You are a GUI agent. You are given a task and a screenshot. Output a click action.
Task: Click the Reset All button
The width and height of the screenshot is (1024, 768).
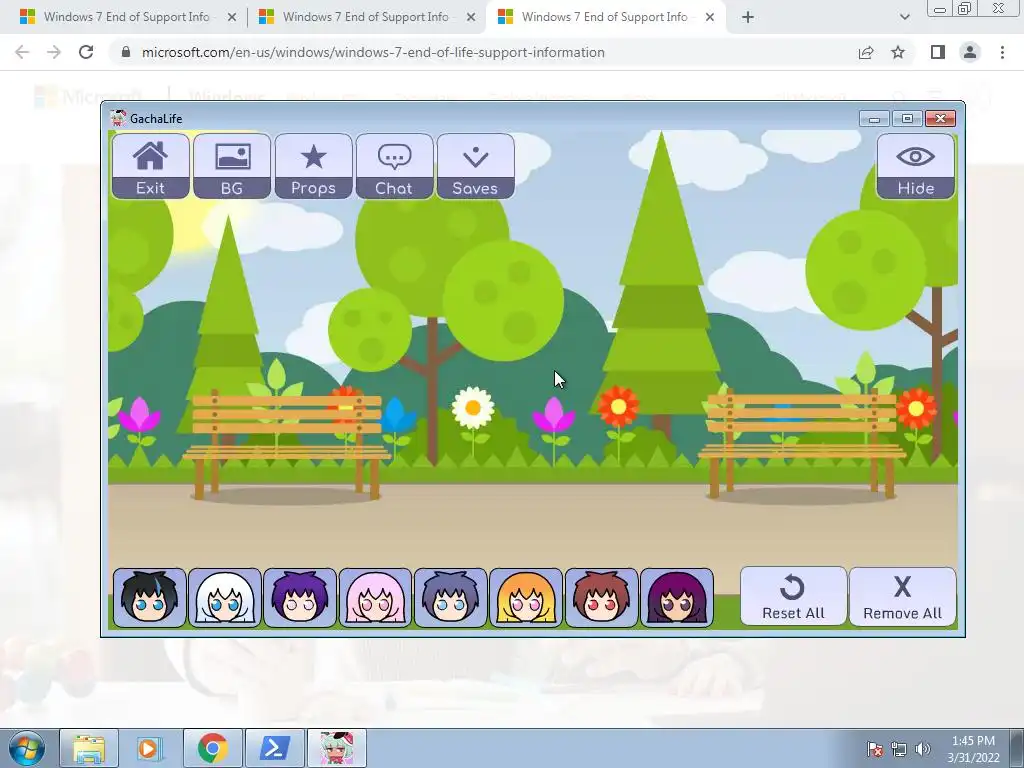793,597
